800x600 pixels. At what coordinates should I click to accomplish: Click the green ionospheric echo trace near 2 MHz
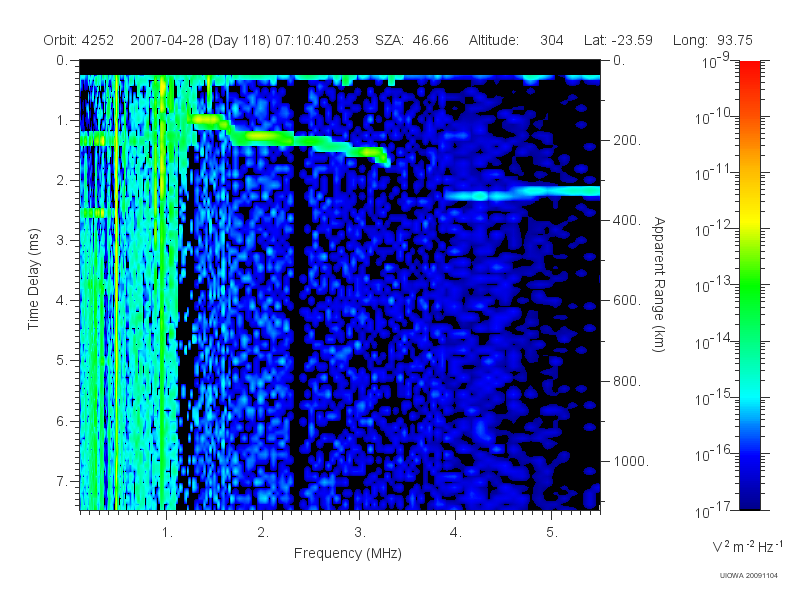[263, 136]
